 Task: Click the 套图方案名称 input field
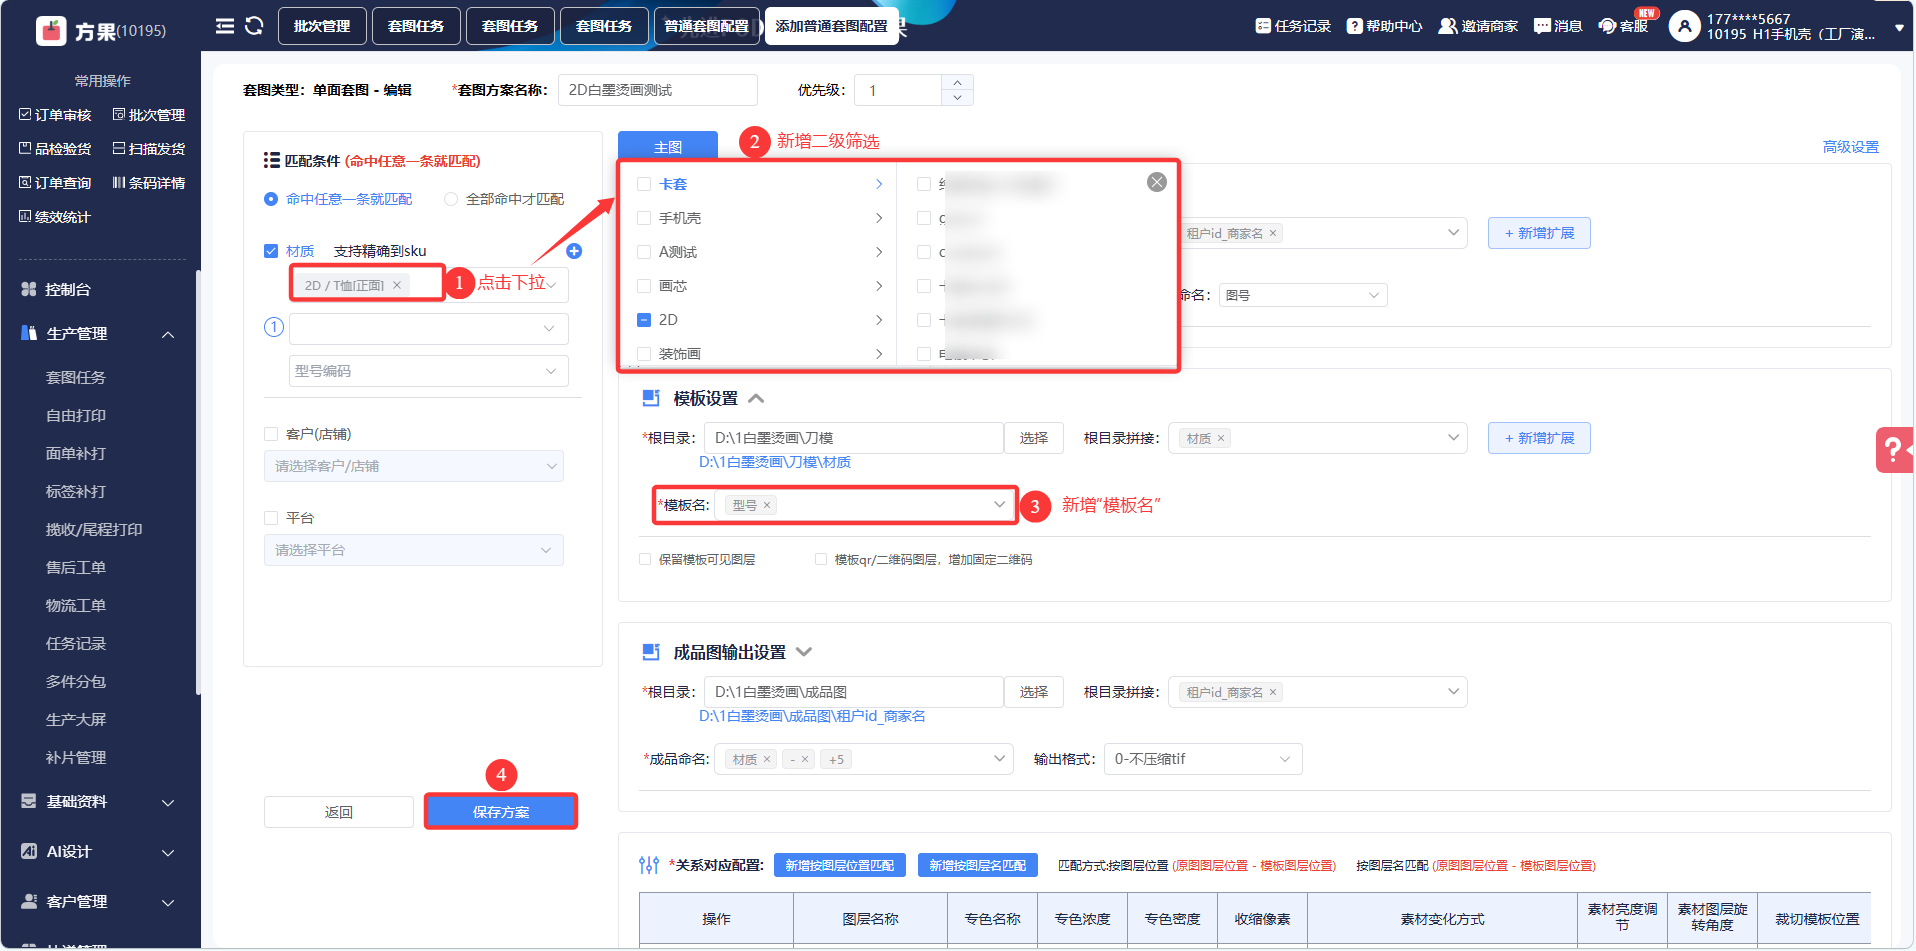click(x=658, y=90)
